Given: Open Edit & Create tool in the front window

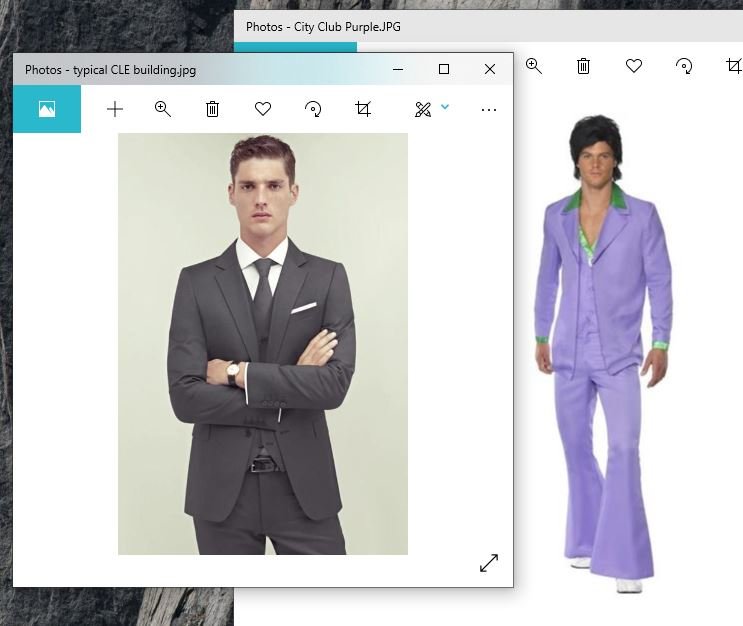Looking at the screenshot, I should 423,109.
